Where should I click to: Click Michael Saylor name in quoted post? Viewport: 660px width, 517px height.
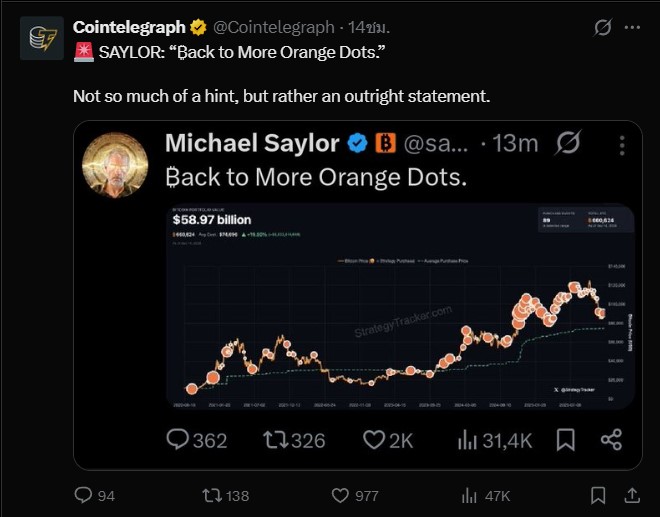coord(252,143)
